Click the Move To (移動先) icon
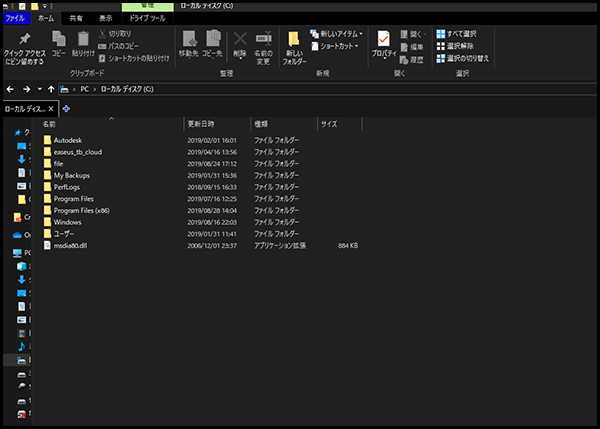This screenshot has width=600, height=429. pyautogui.click(x=188, y=40)
